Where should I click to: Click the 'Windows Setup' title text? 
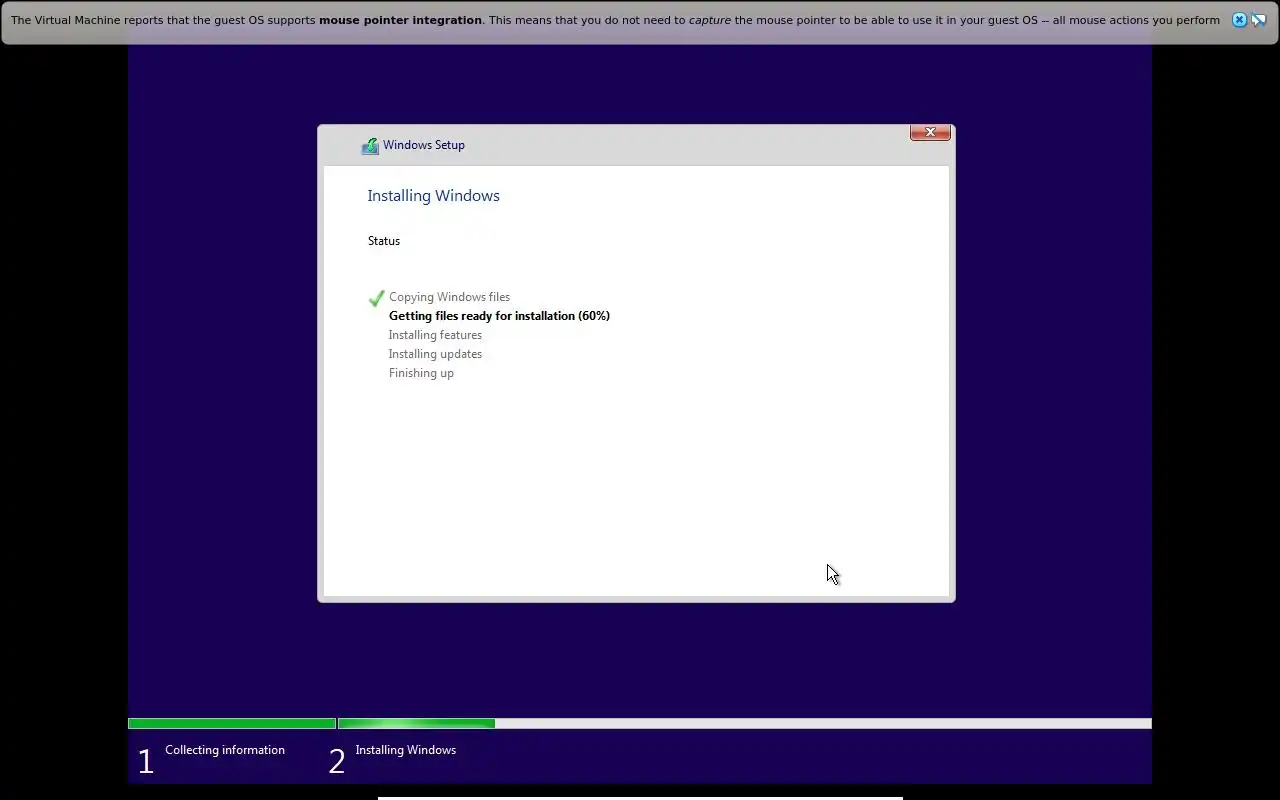[424, 145]
